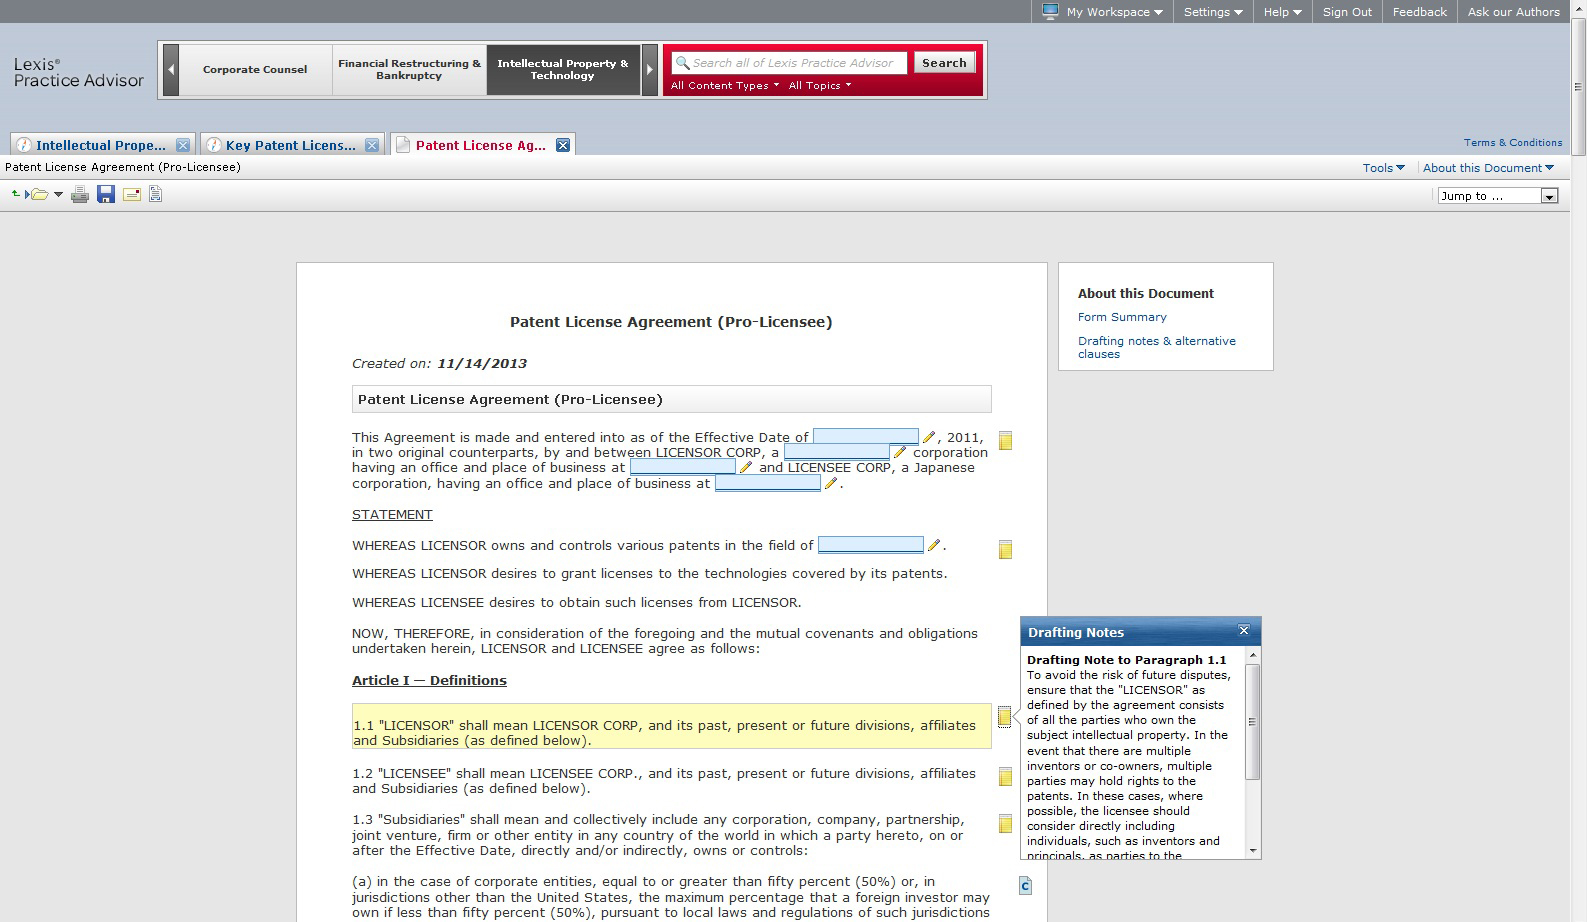
Task: Click the magnifier icon in the search box
Action: pyautogui.click(x=683, y=63)
